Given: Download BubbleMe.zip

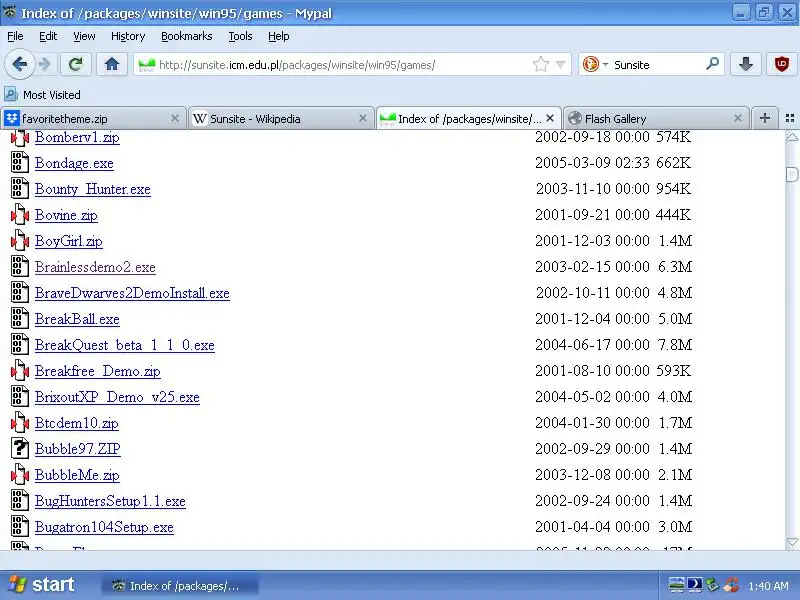Looking at the screenshot, I should pos(77,476).
